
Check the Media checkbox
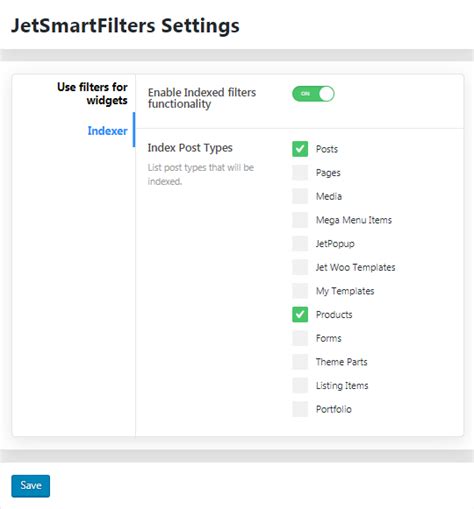coord(300,196)
